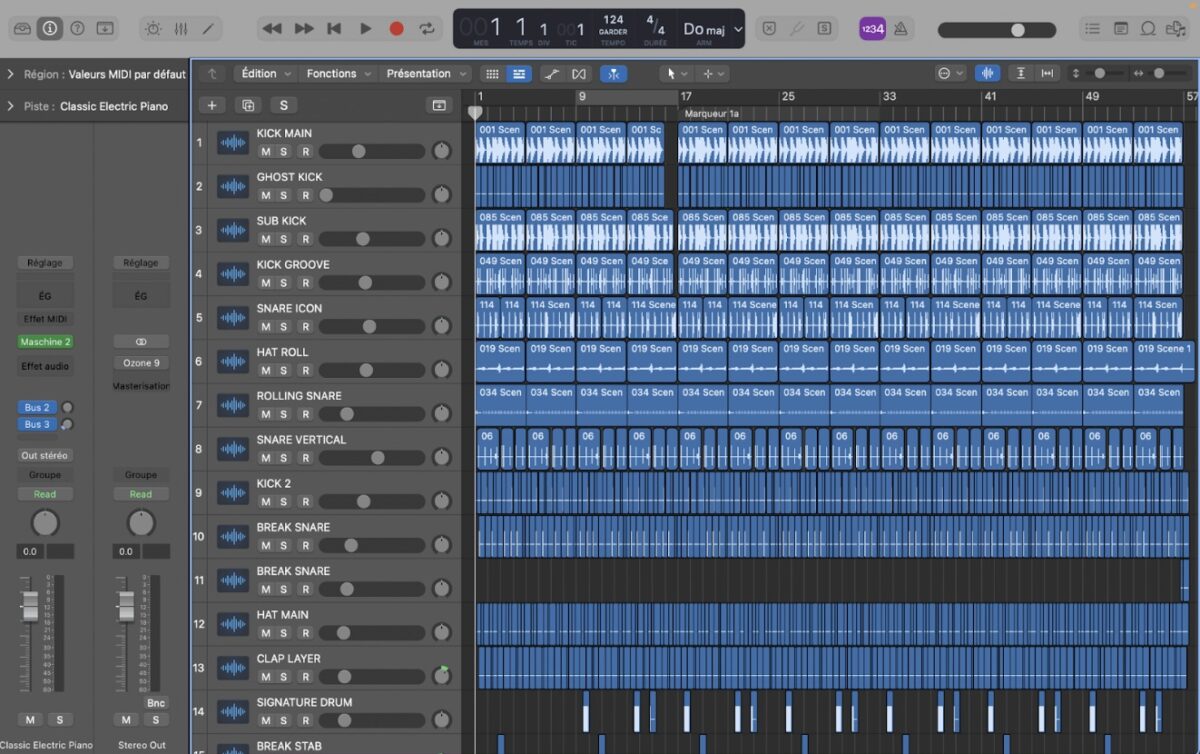1200x754 pixels.
Task: Click the vertical auto zoom icon
Action: pos(1021,73)
